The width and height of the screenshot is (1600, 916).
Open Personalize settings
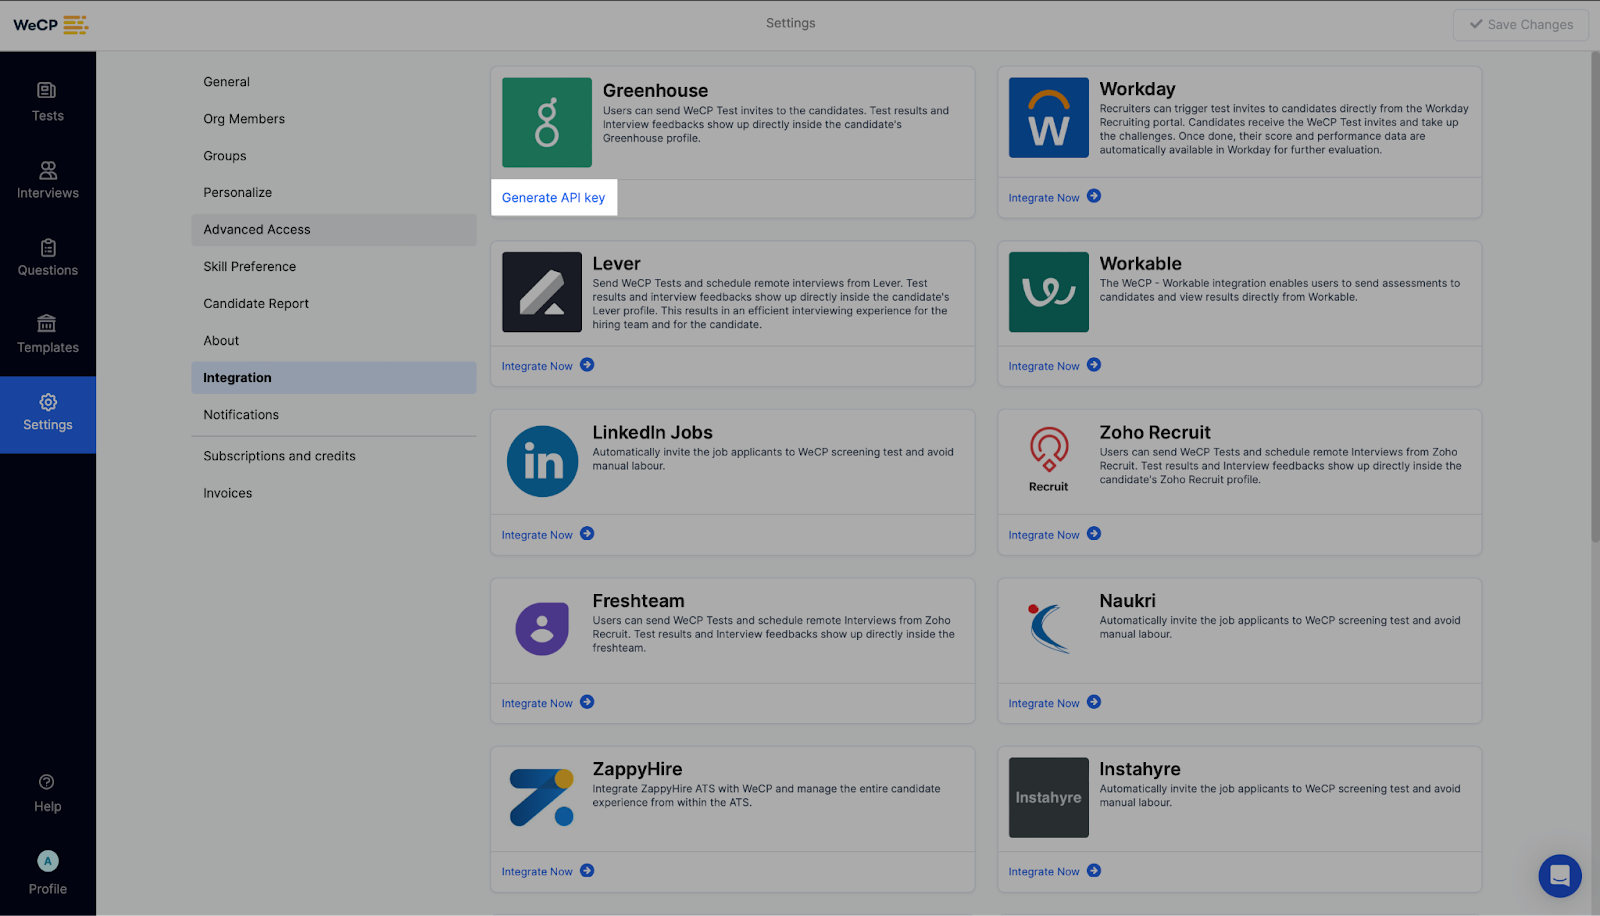point(334,192)
